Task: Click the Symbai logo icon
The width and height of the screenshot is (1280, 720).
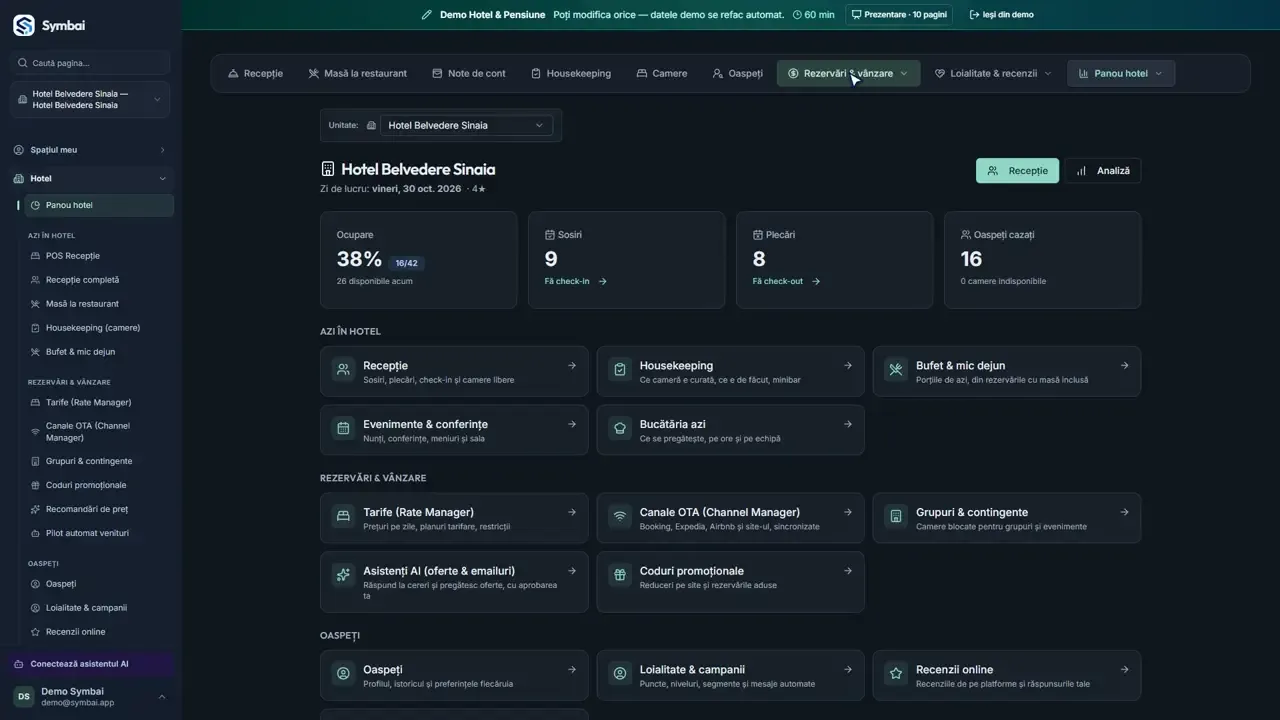Action: click(x=23, y=26)
